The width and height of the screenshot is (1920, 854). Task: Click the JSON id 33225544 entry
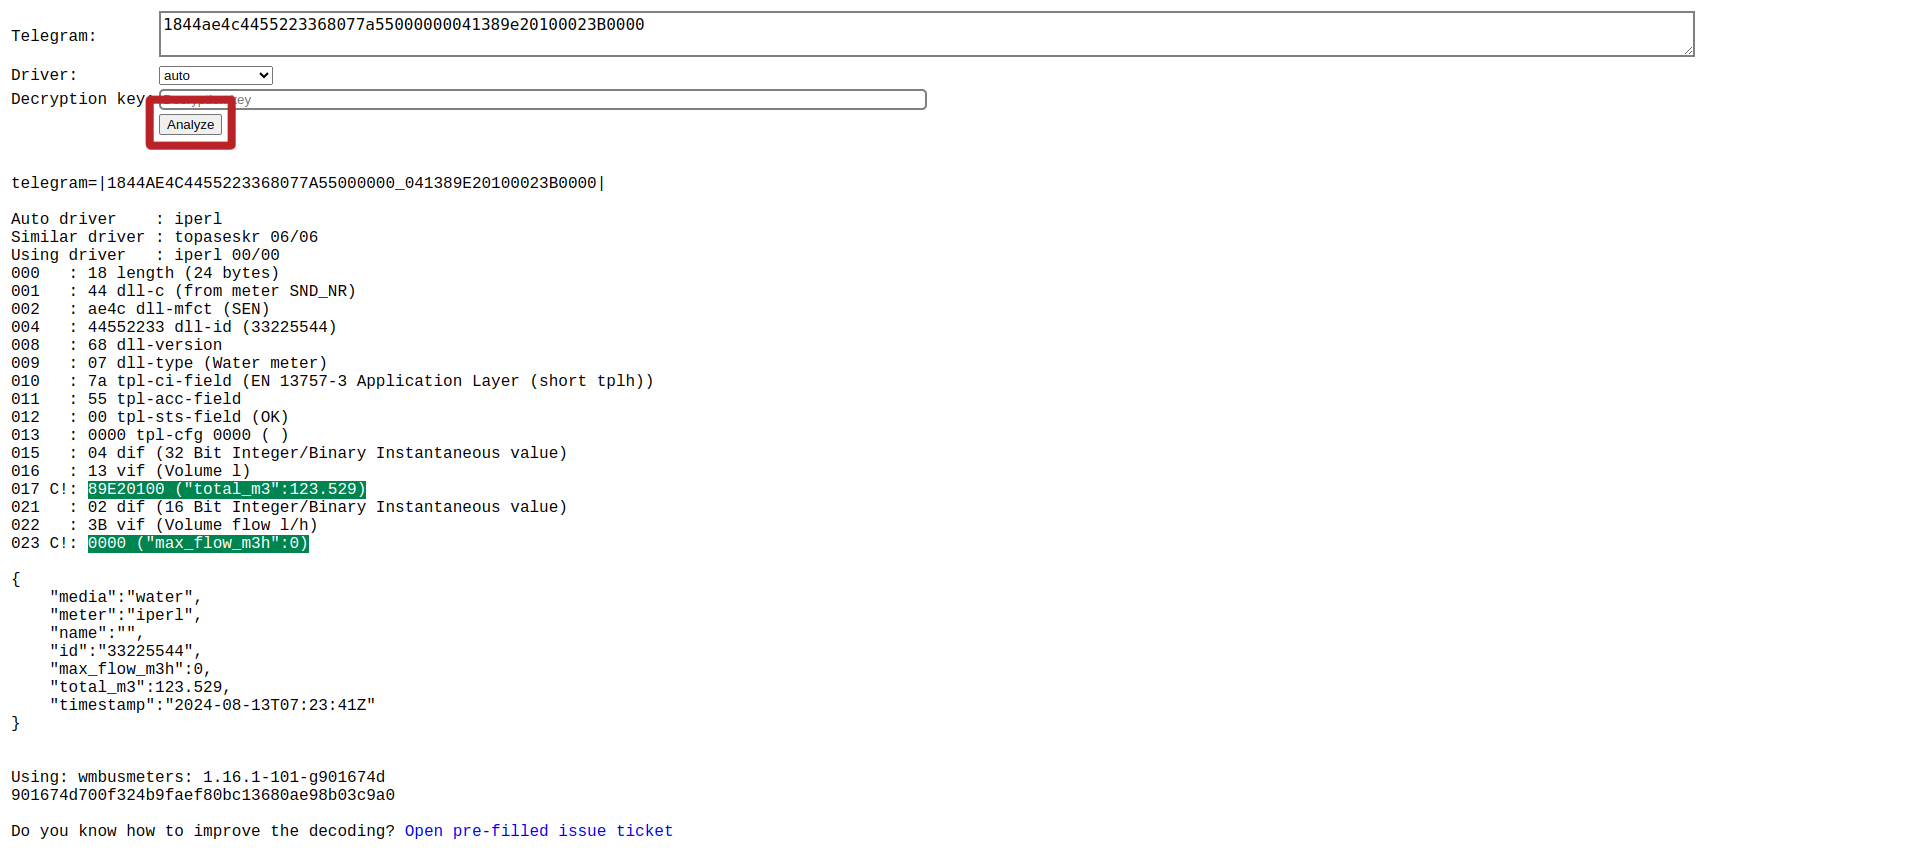pyautogui.click(x=125, y=651)
